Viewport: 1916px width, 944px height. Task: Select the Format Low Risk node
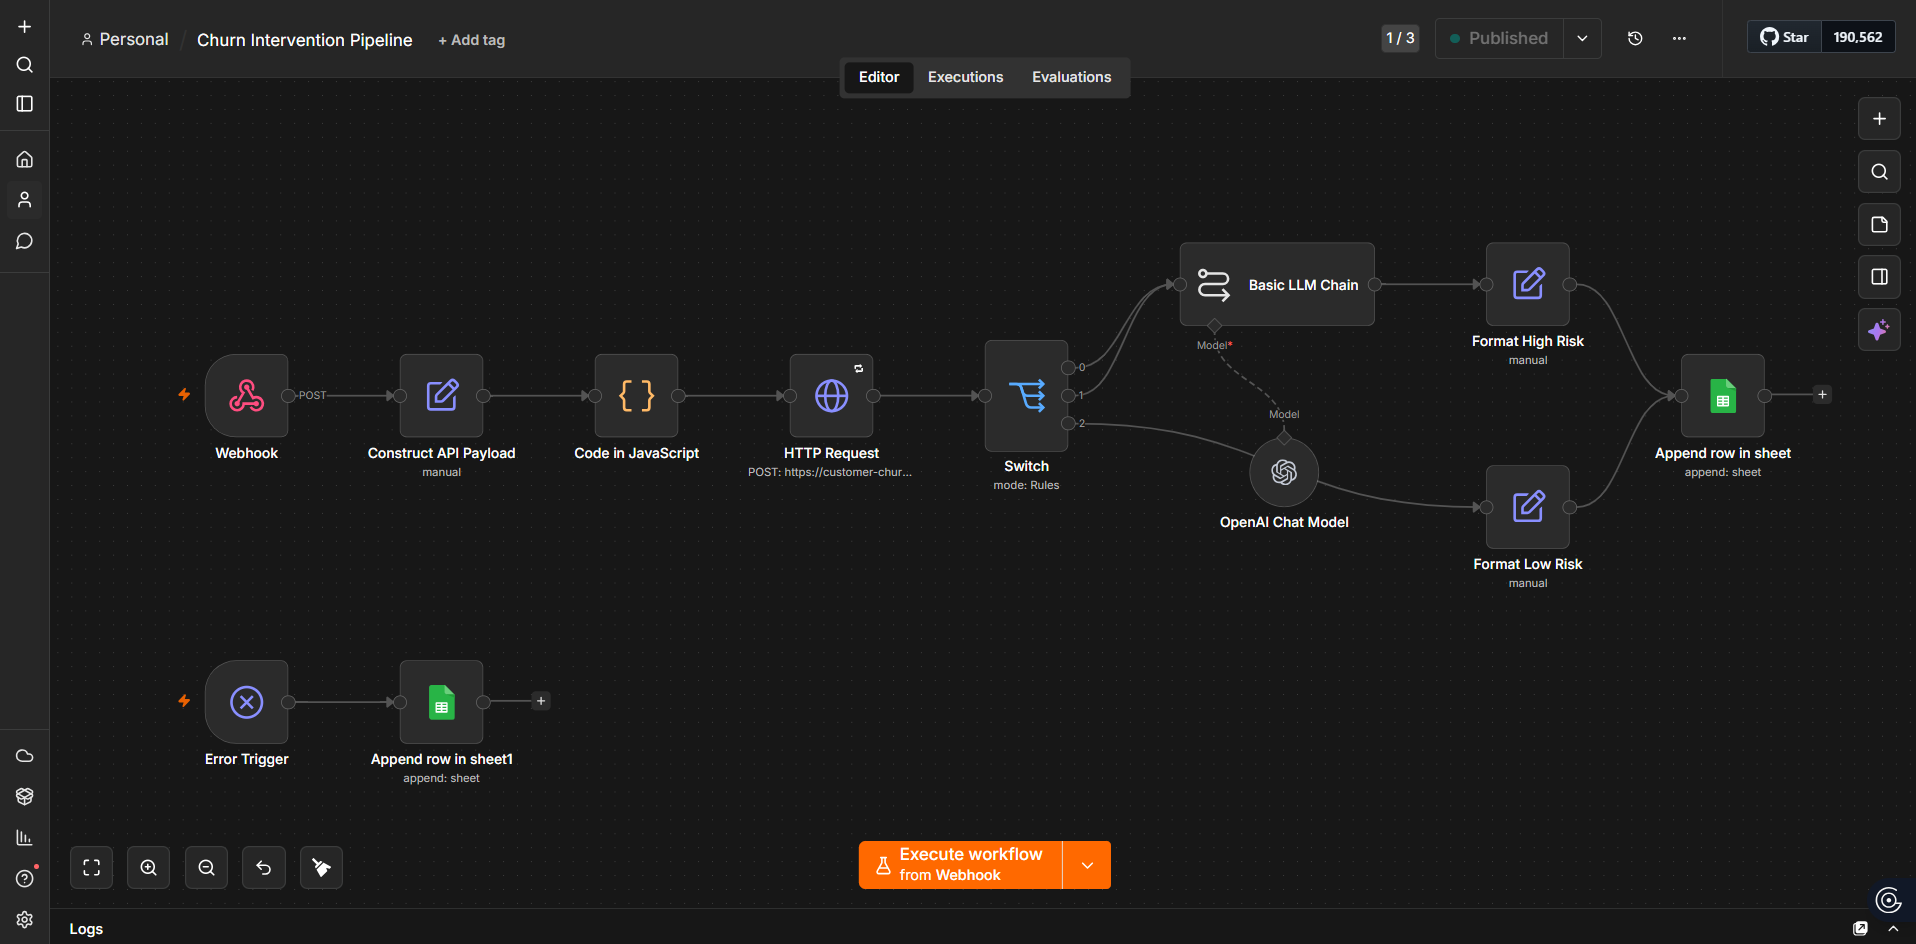tap(1528, 507)
